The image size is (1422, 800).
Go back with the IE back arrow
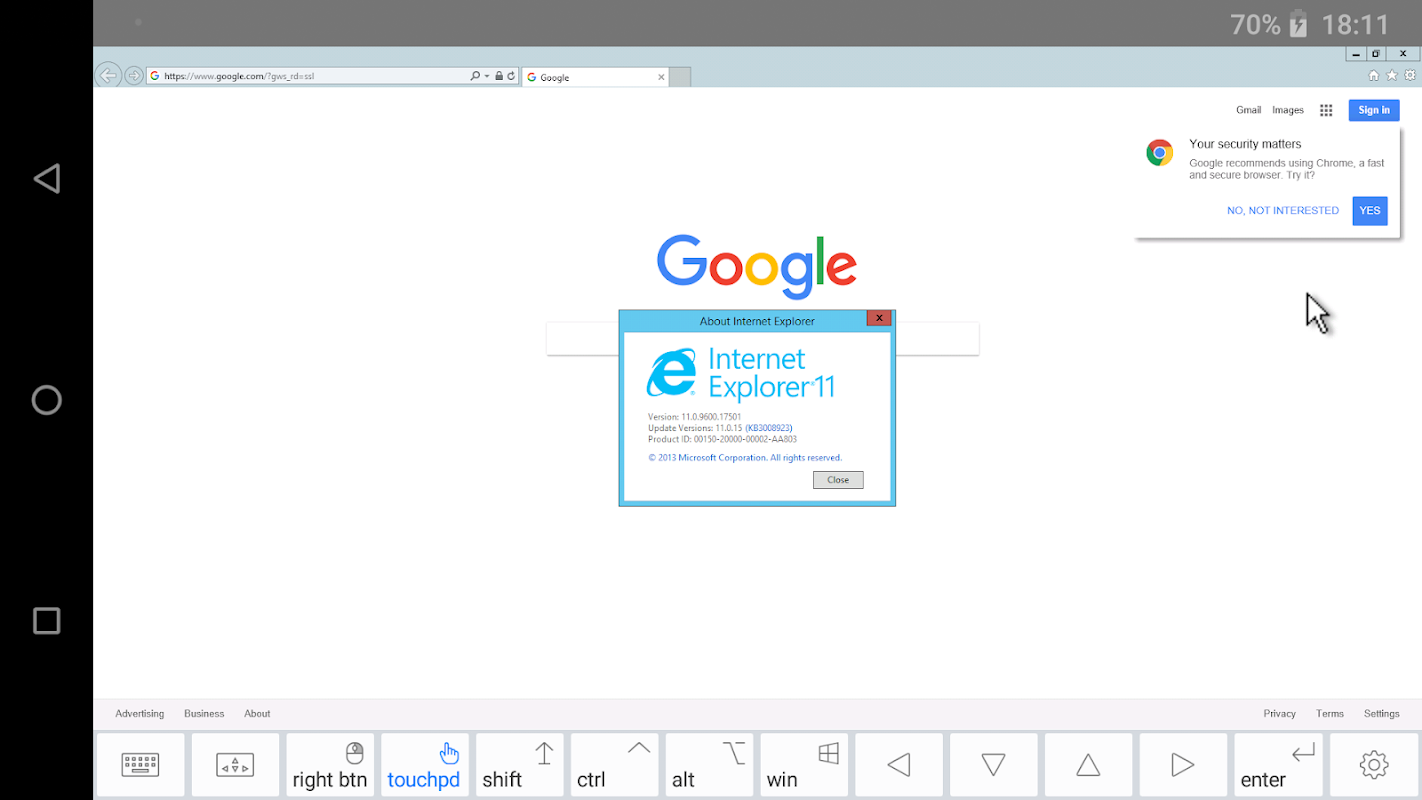(x=108, y=75)
